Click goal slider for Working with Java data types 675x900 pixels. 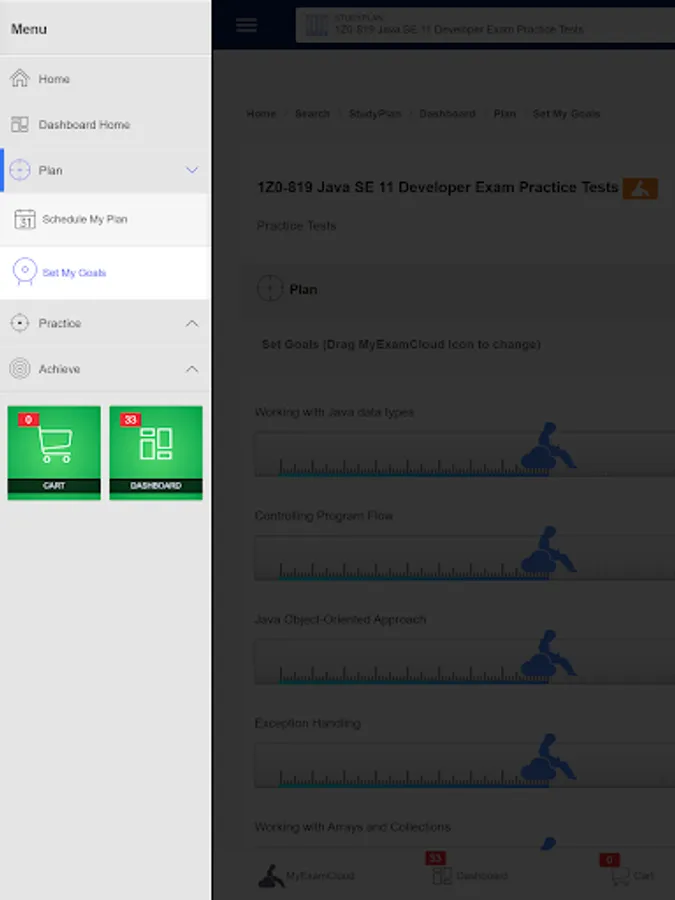465,454
